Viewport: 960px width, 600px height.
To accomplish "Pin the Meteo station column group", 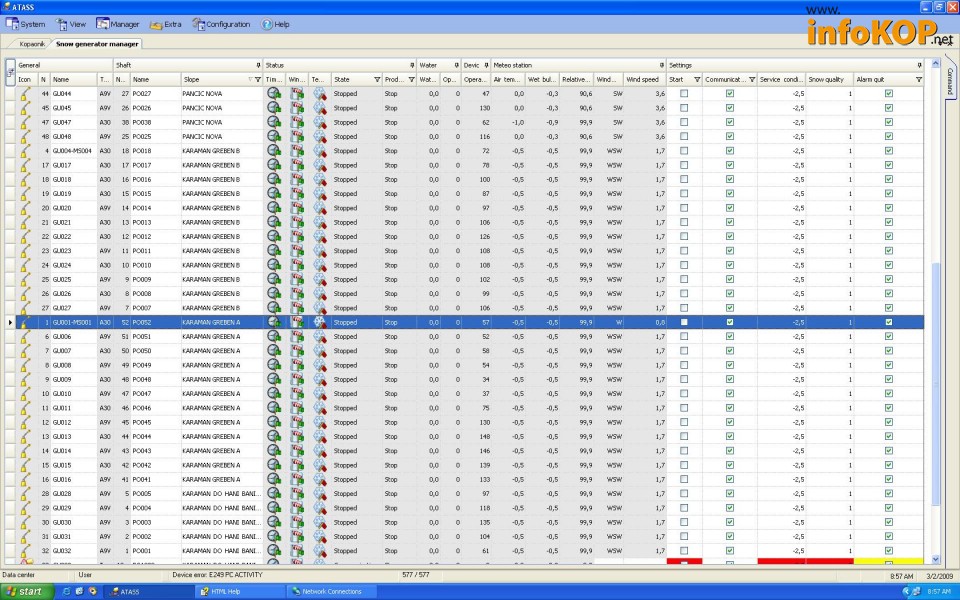I will pyautogui.click(x=661, y=65).
